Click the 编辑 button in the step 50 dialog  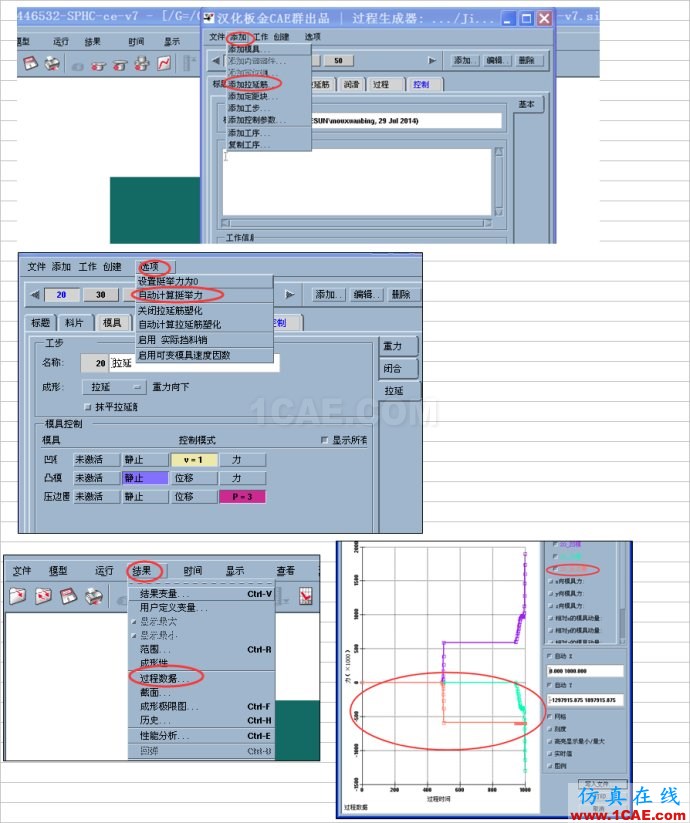tap(495, 60)
